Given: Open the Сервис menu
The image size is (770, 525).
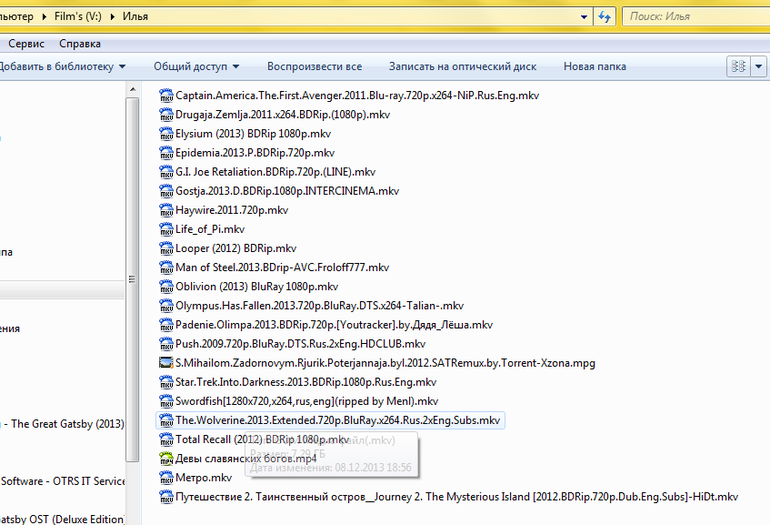Looking at the screenshot, I should pos(25,44).
